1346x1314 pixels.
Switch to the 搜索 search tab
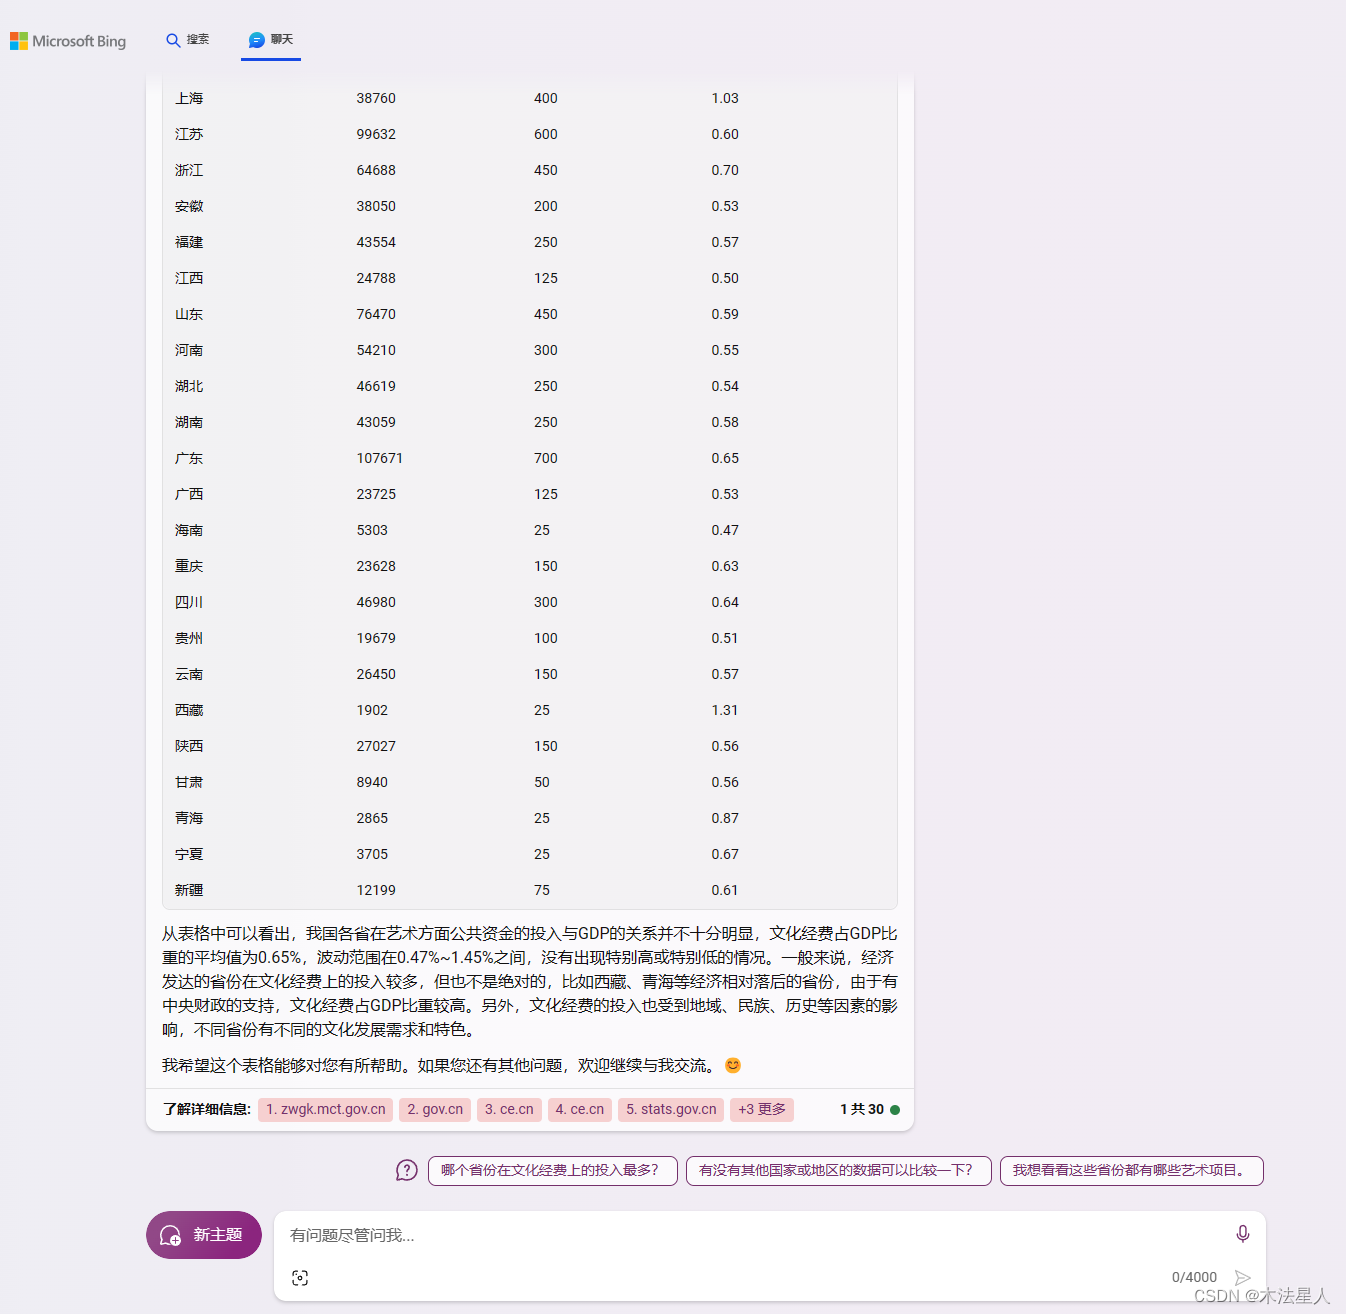point(188,40)
